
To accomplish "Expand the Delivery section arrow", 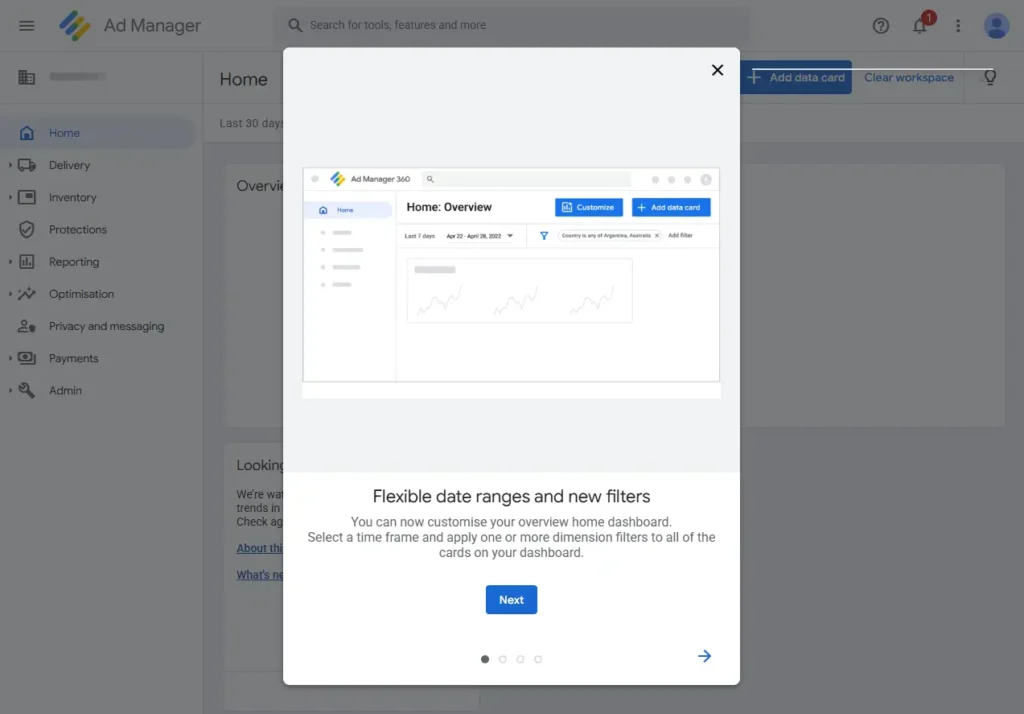I will pos(10,165).
